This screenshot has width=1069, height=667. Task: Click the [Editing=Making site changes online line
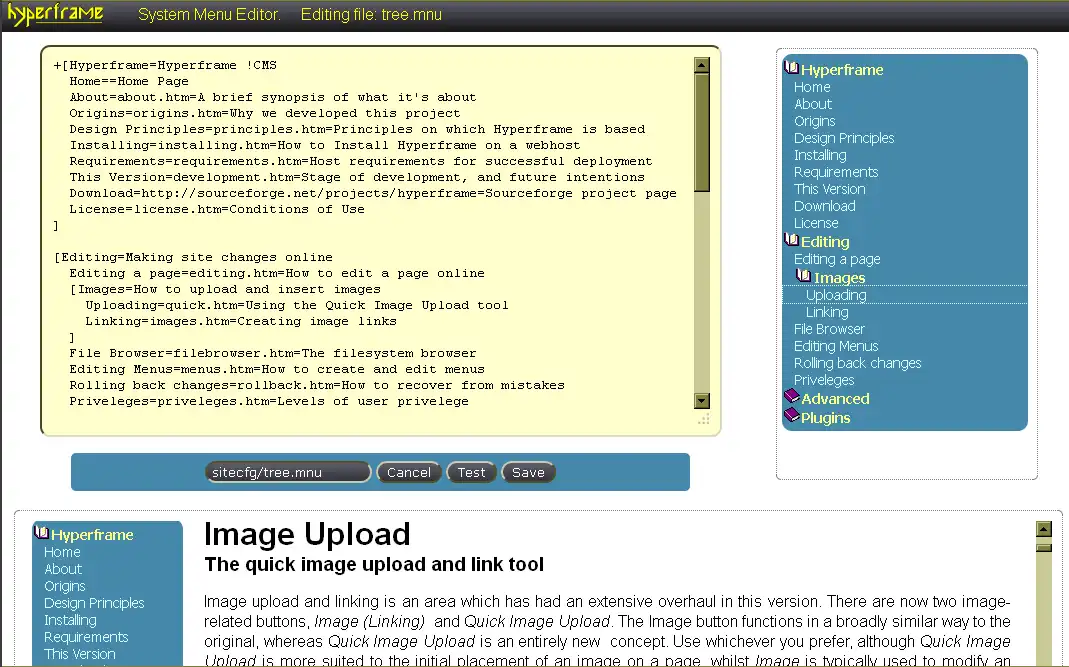point(194,258)
